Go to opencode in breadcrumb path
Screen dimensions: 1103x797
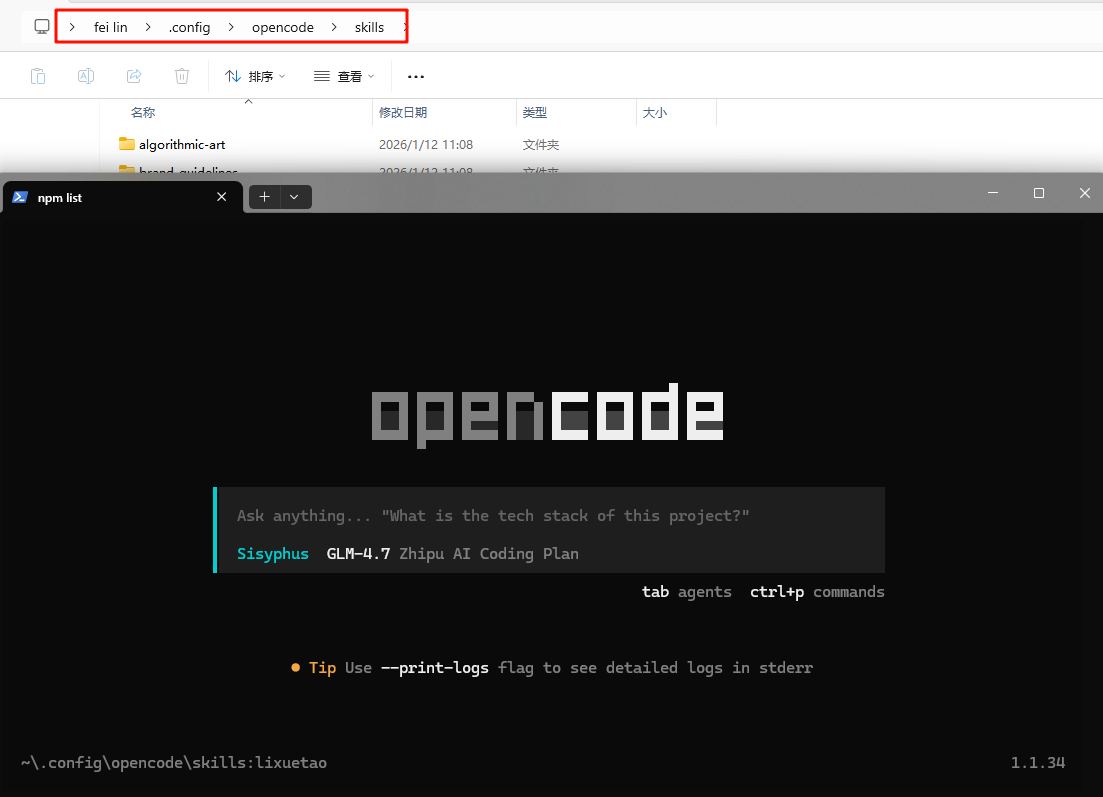(283, 27)
